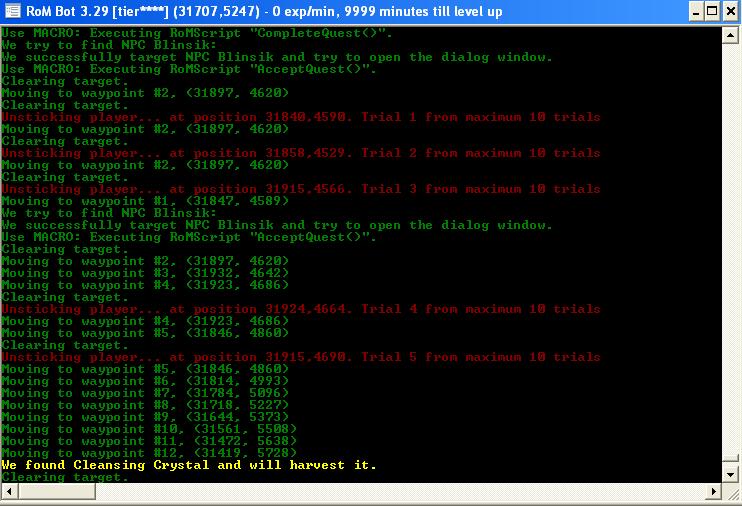Viewport: 742px width, 506px height.
Task: Click the horizontal scrollbar right arrow
Action: (x=712, y=492)
